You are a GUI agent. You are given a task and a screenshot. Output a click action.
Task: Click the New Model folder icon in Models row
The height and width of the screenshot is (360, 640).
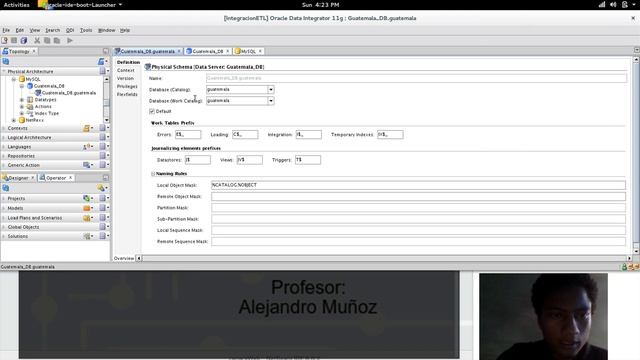[87, 208]
